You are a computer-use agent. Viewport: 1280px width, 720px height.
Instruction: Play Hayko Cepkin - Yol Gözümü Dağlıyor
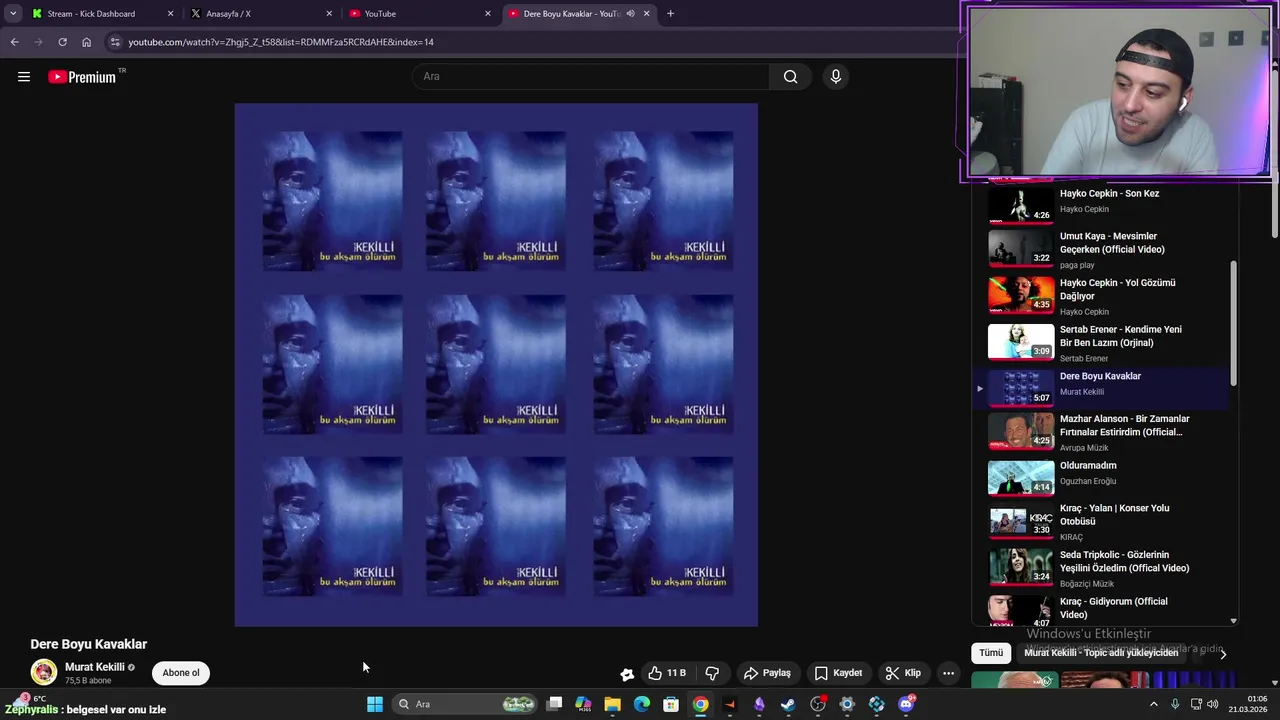1100,296
